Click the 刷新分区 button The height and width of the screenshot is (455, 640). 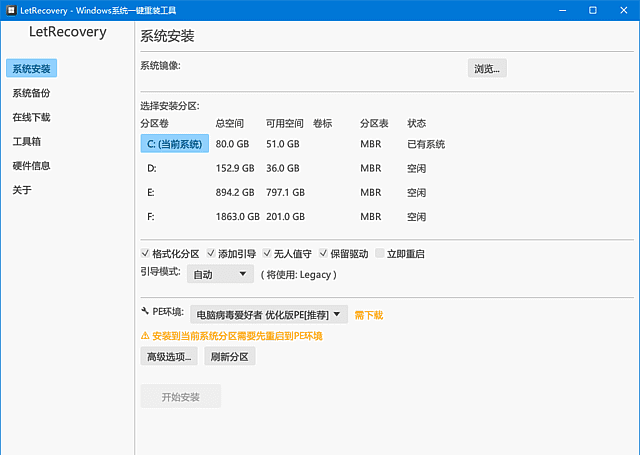point(229,356)
